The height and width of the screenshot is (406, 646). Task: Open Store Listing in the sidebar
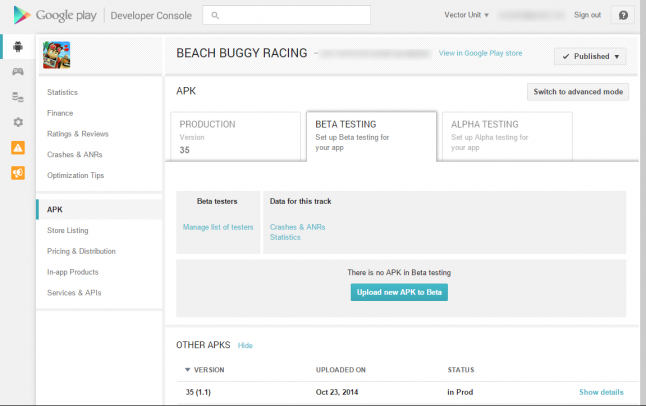pos(68,230)
